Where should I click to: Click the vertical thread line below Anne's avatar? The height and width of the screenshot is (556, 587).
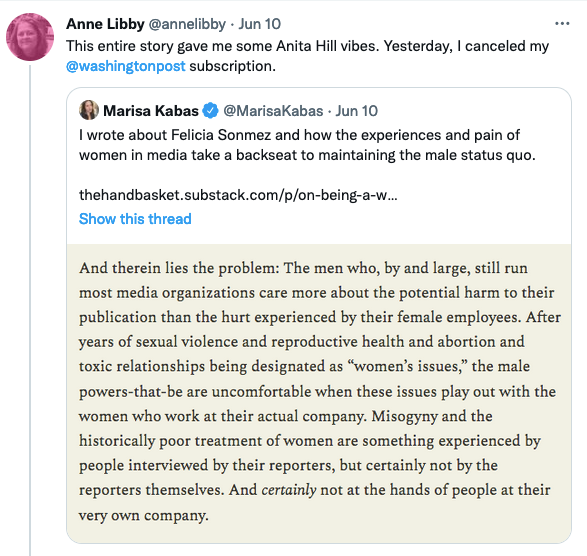(30, 310)
